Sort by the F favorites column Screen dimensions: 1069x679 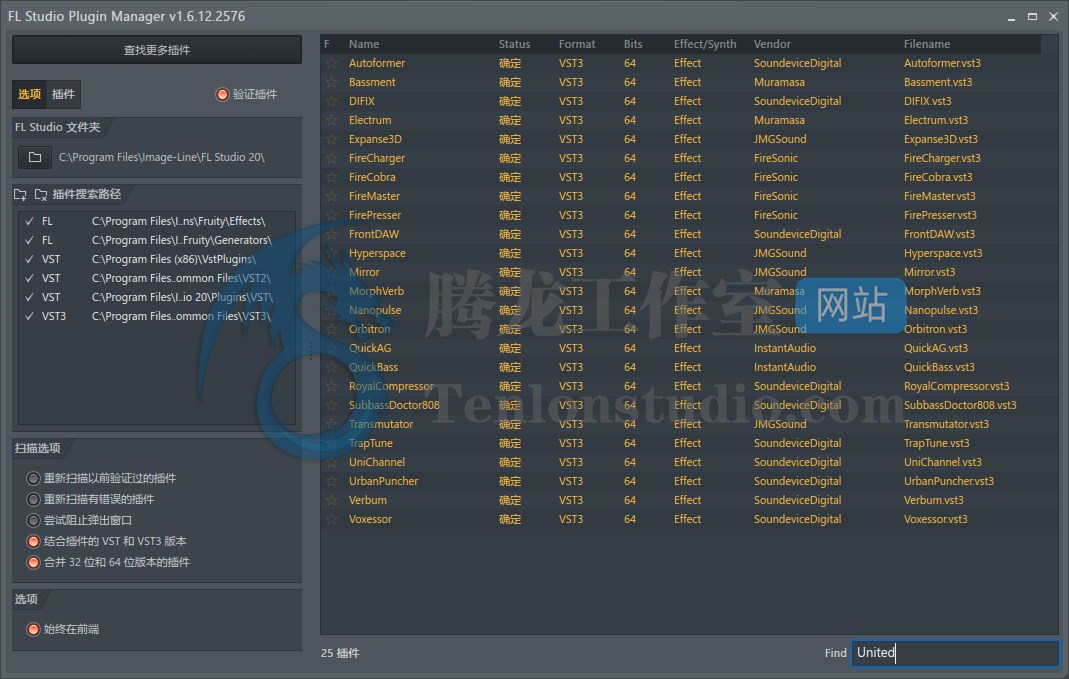pos(327,44)
